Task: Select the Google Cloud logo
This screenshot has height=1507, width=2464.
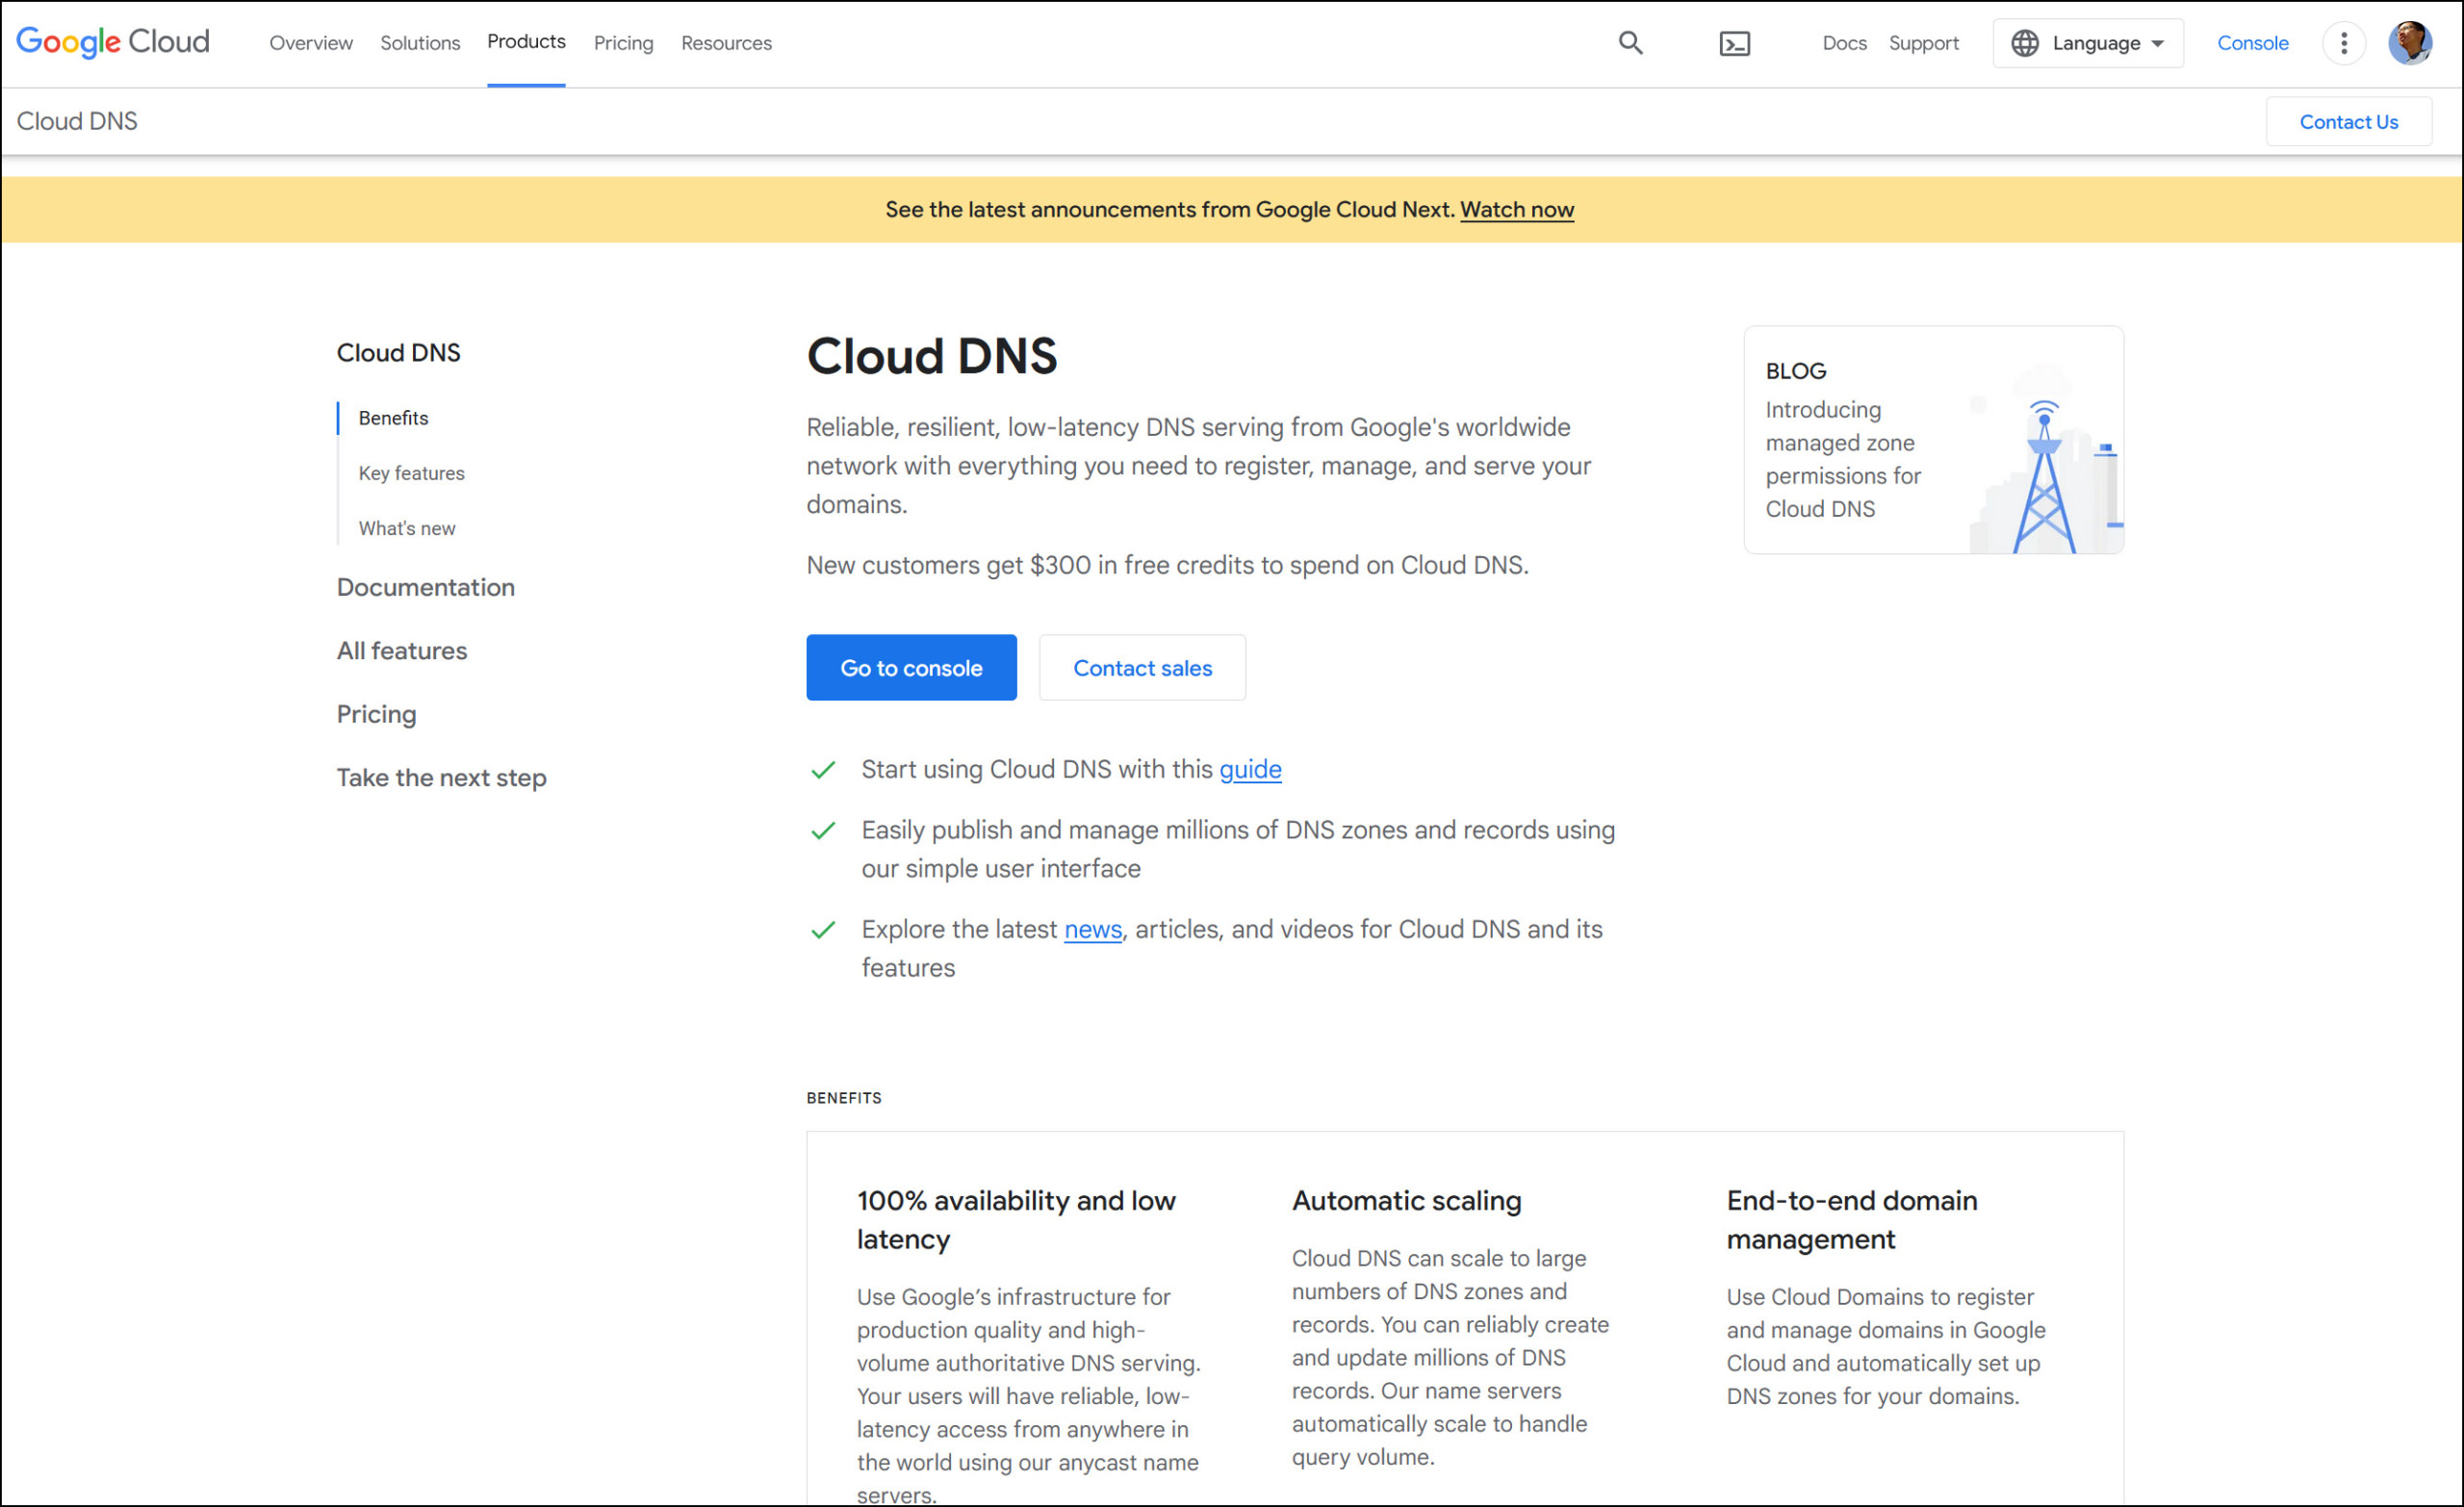Action: tap(112, 41)
